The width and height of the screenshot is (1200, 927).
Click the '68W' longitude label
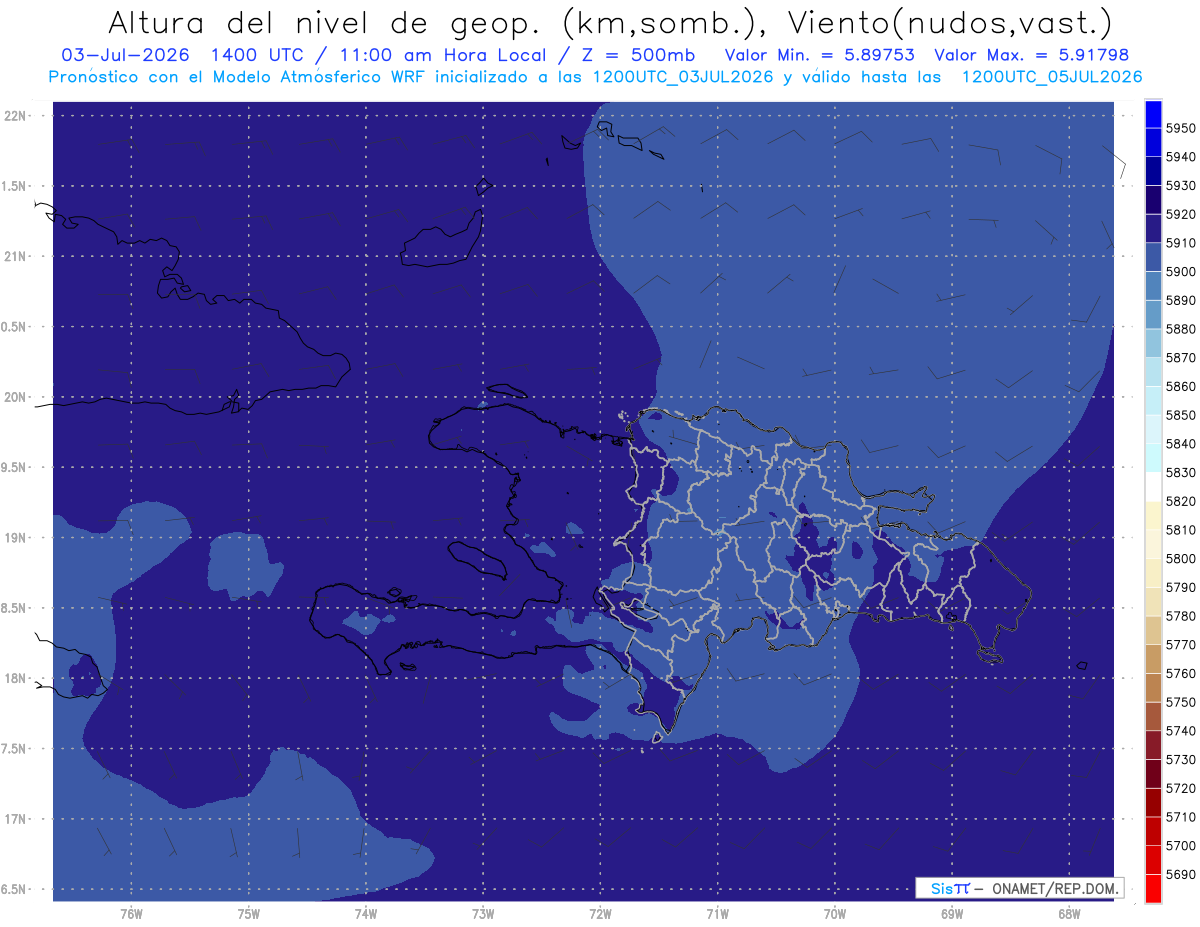coord(1069,913)
